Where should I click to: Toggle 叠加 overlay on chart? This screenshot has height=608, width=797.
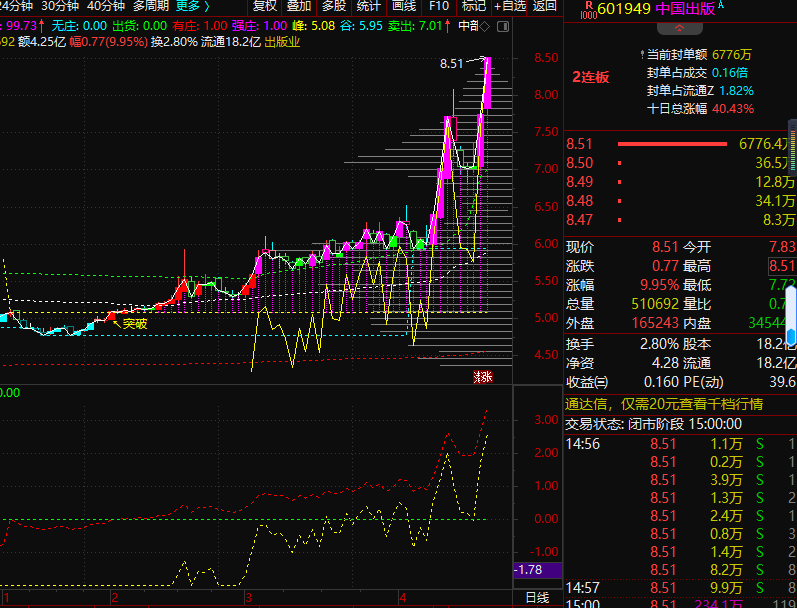[x=299, y=6]
